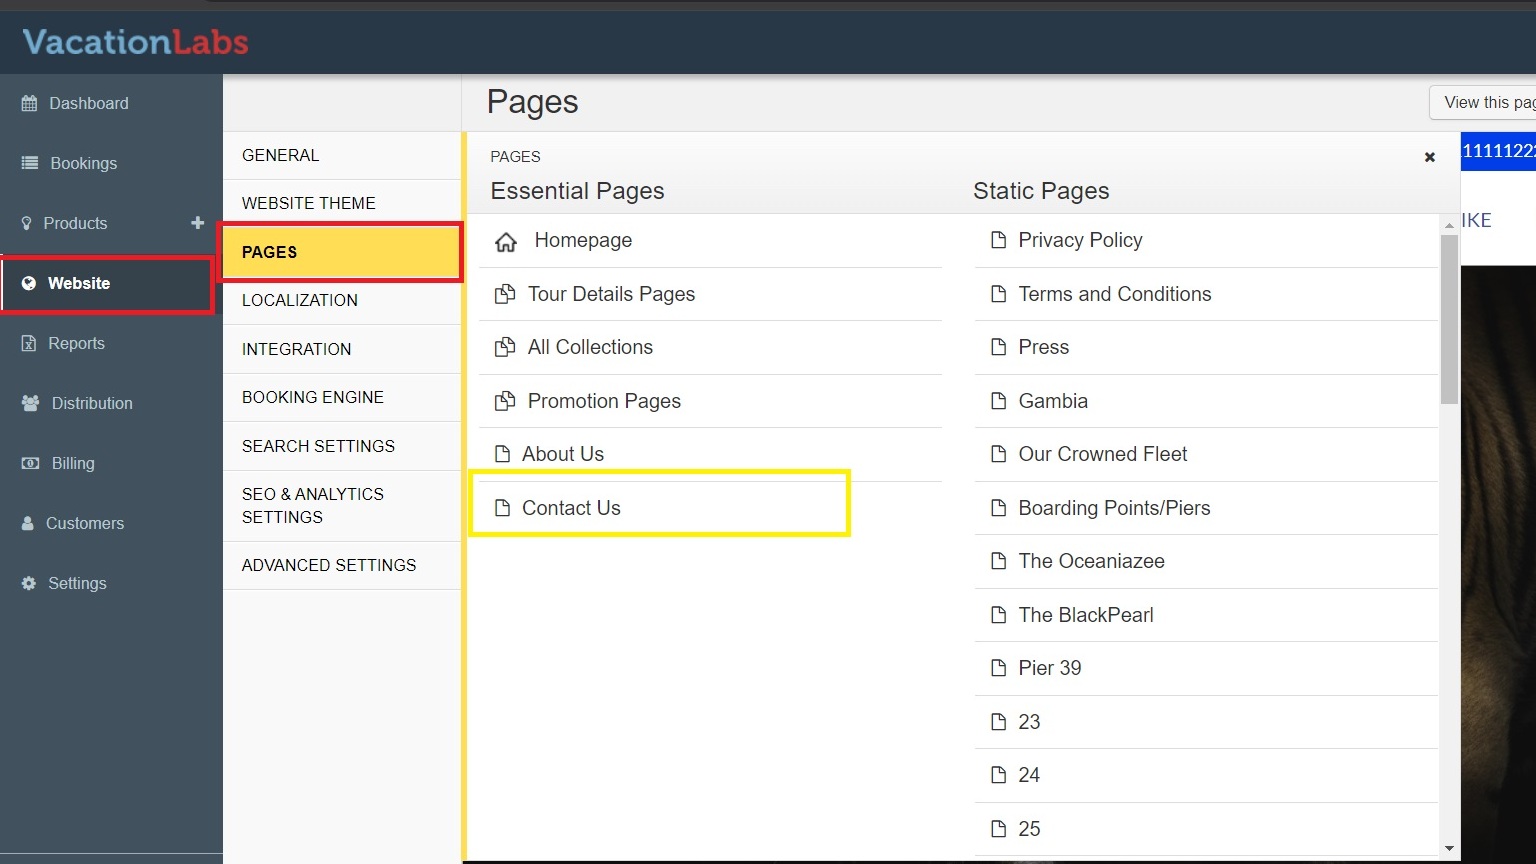Select the Localization tab
The width and height of the screenshot is (1536, 864).
(x=300, y=300)
